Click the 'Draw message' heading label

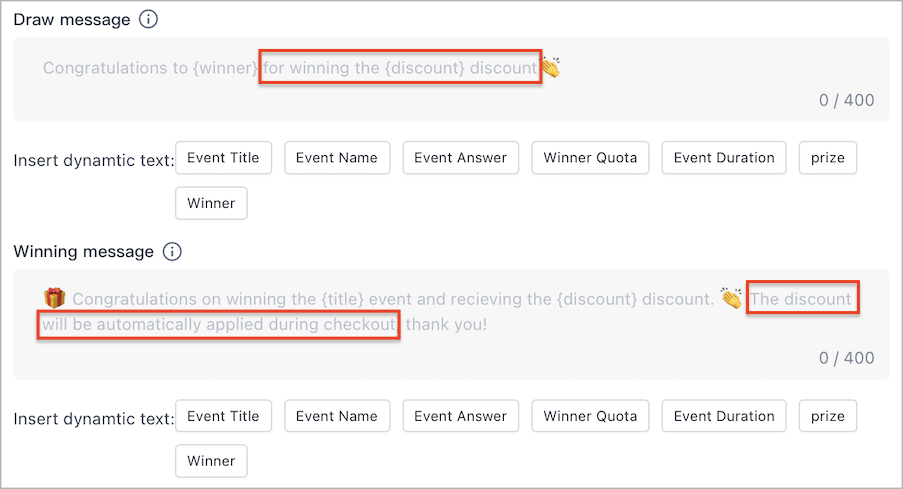click(72, 20)
